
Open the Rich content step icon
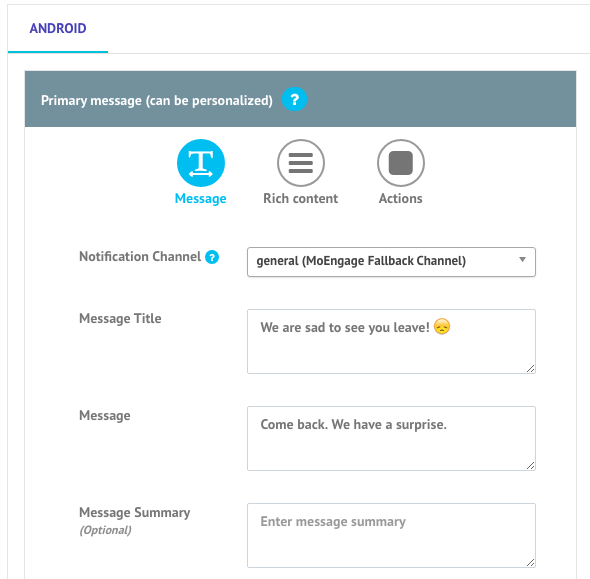pos(301,163)
